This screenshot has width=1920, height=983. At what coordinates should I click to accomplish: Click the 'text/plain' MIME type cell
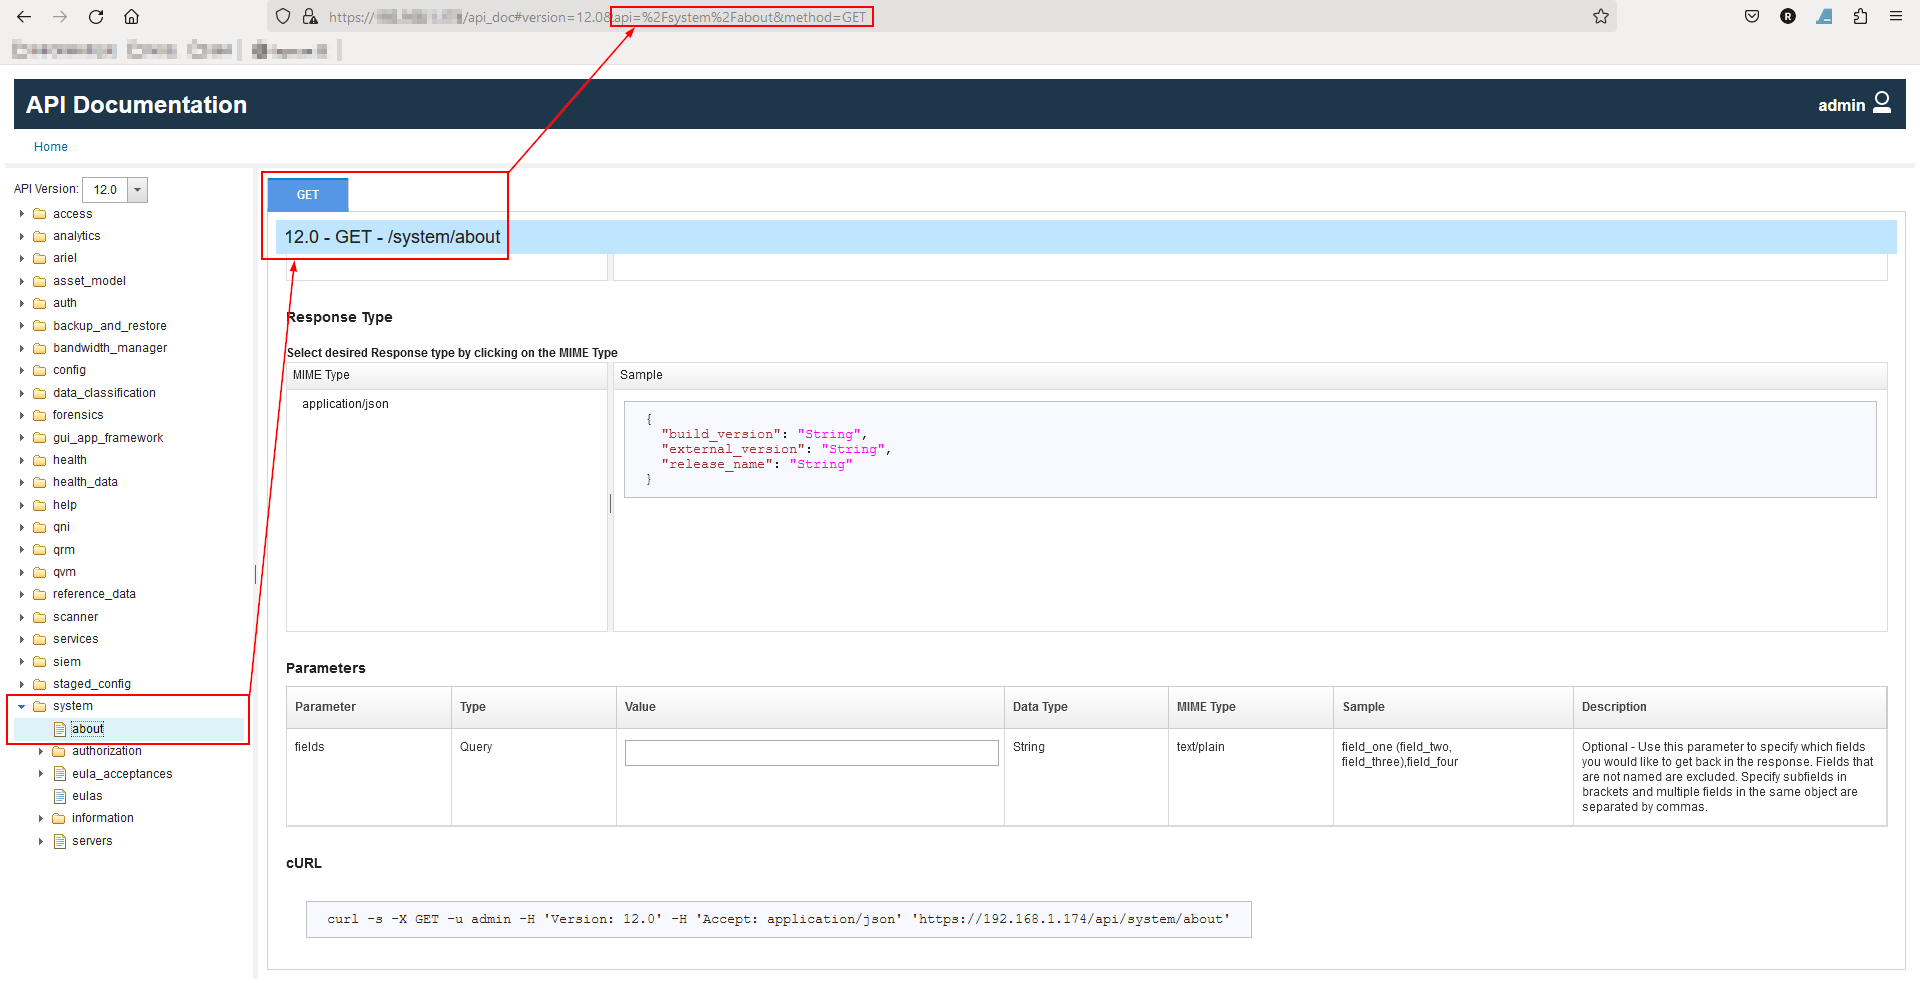pos(1251,777)
